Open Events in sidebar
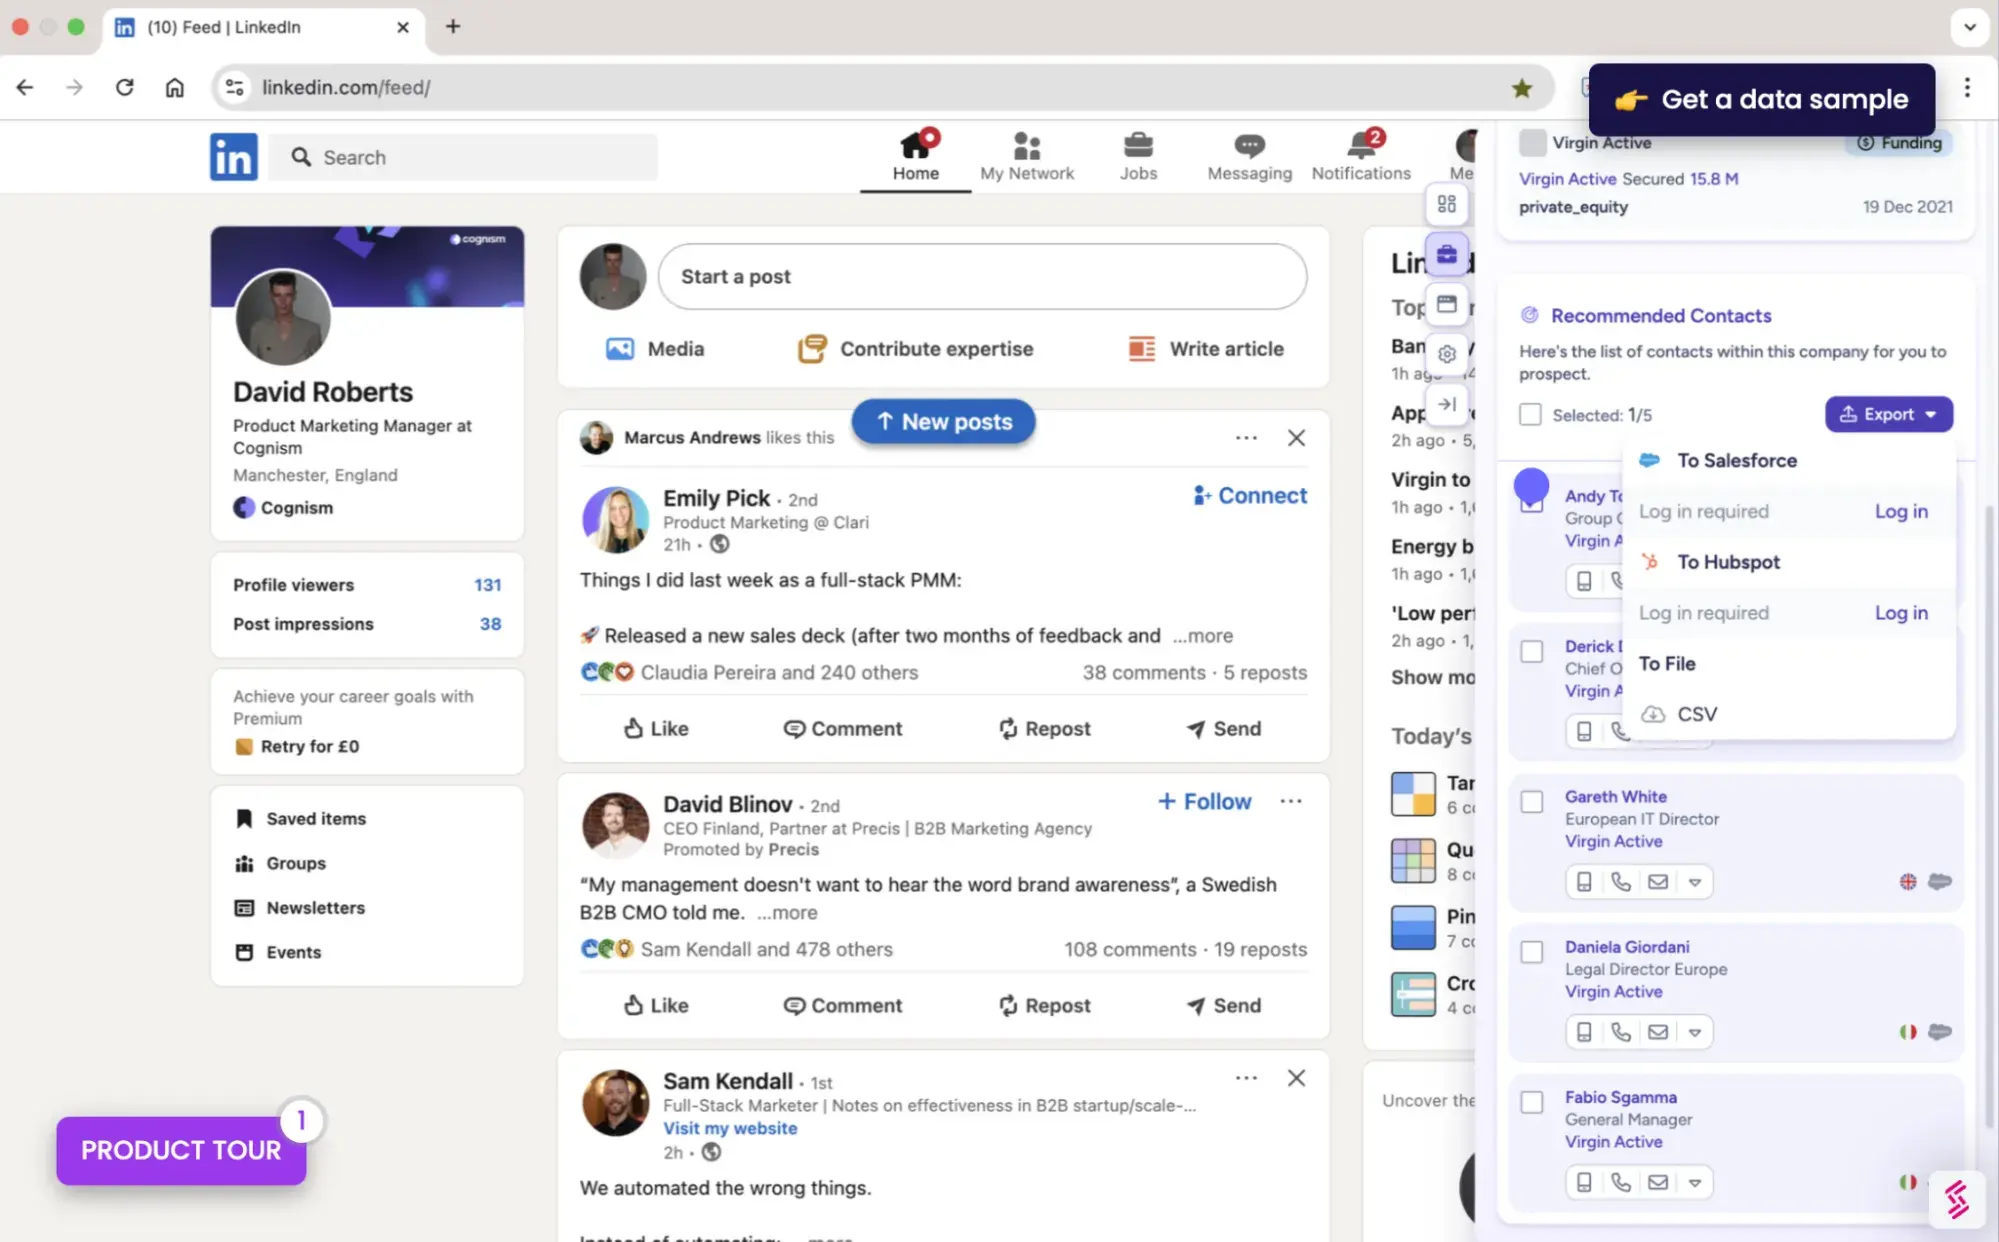 [278, 952]
